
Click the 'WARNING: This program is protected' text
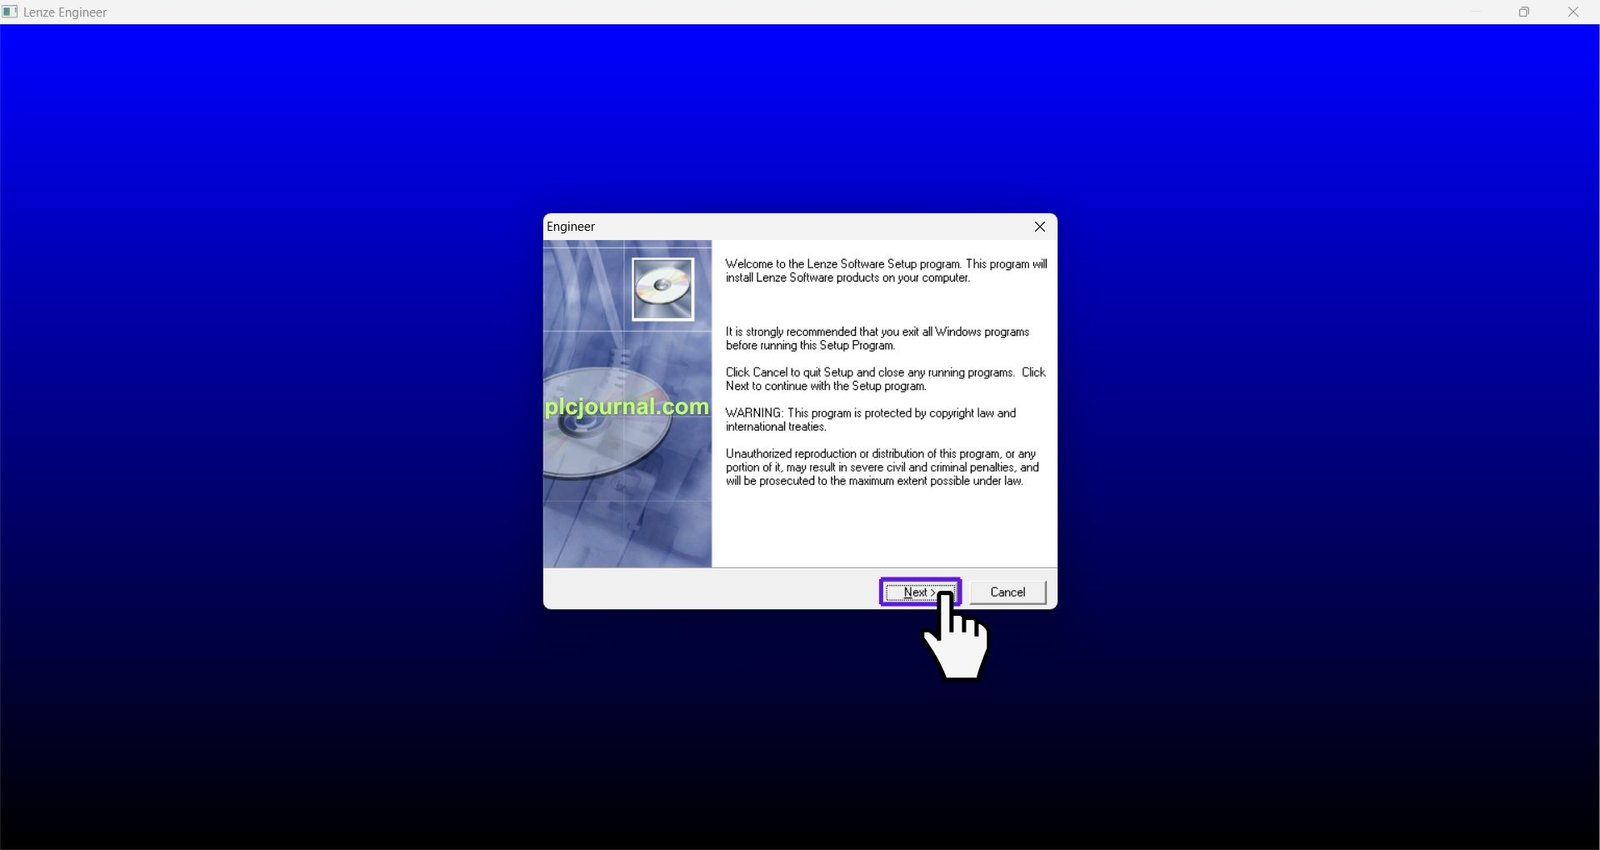point(870,420)
